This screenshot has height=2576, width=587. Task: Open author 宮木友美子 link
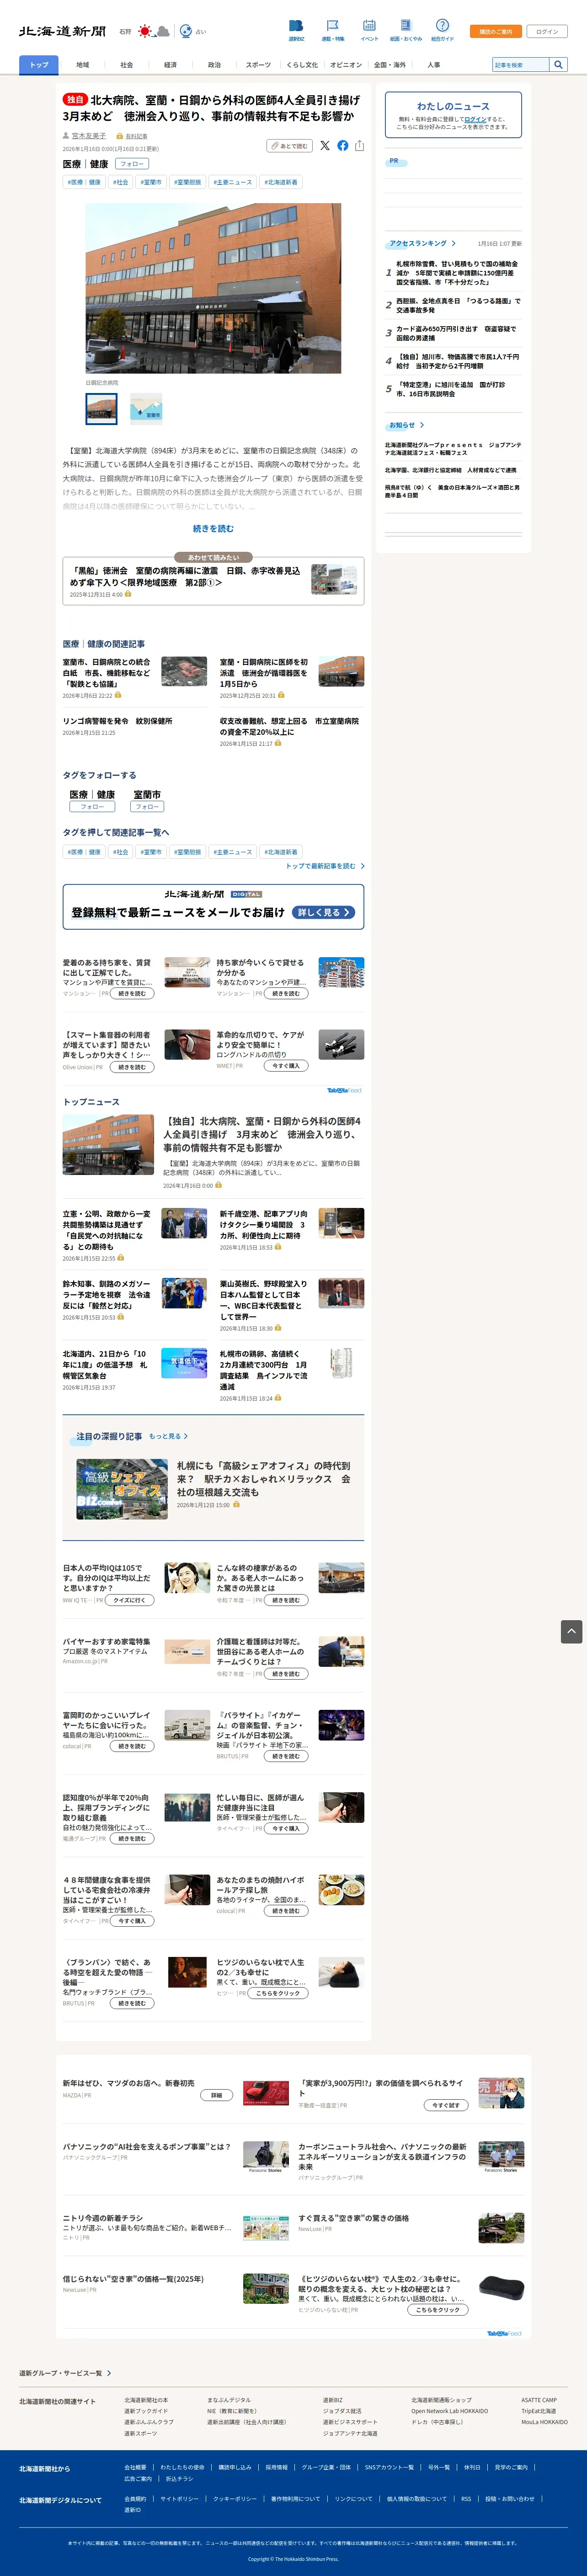[89, 136]
